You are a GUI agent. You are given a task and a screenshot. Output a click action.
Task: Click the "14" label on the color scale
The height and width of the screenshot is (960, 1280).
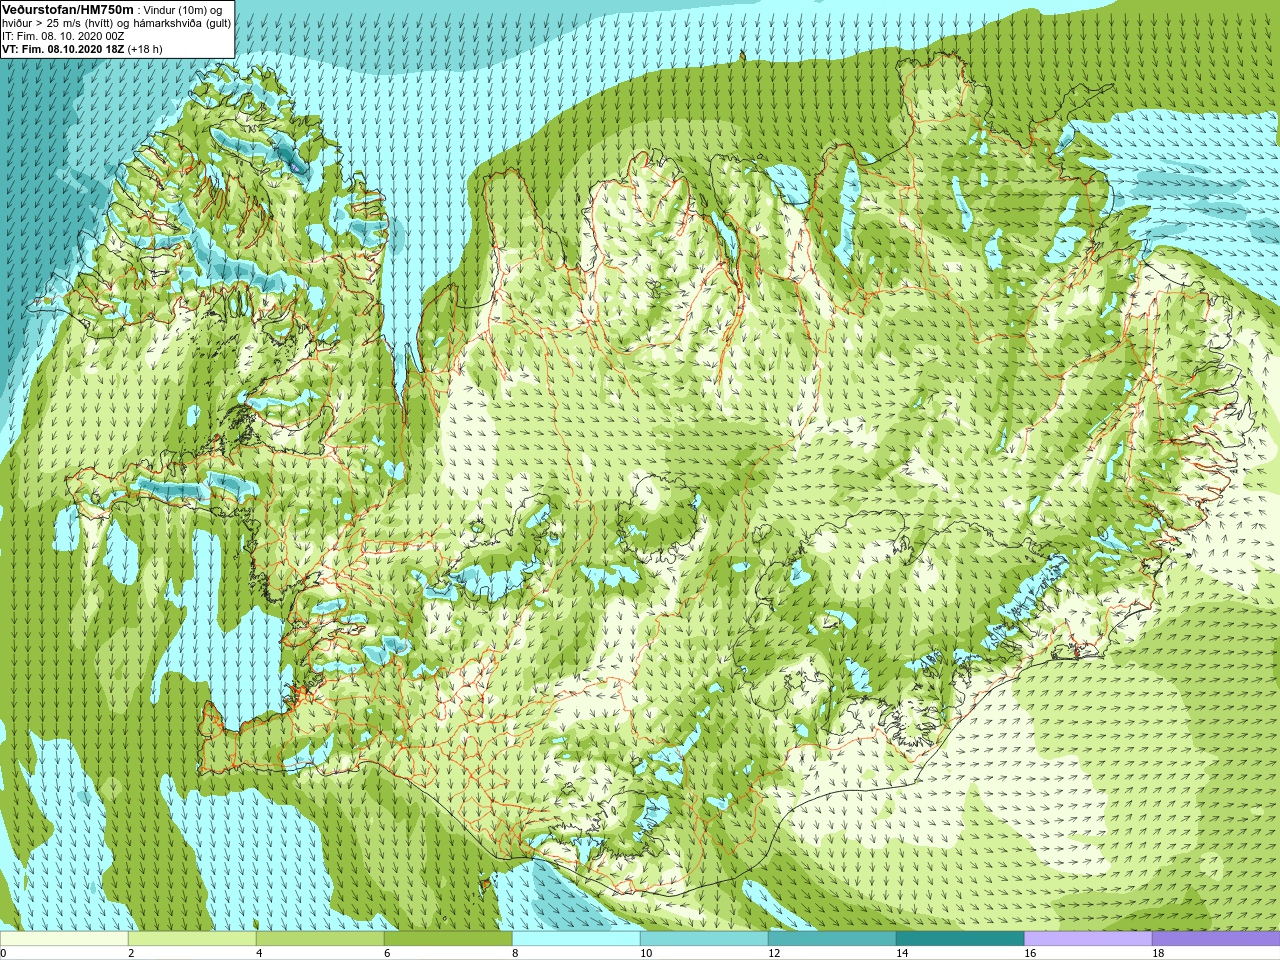[x=902, y=953]
